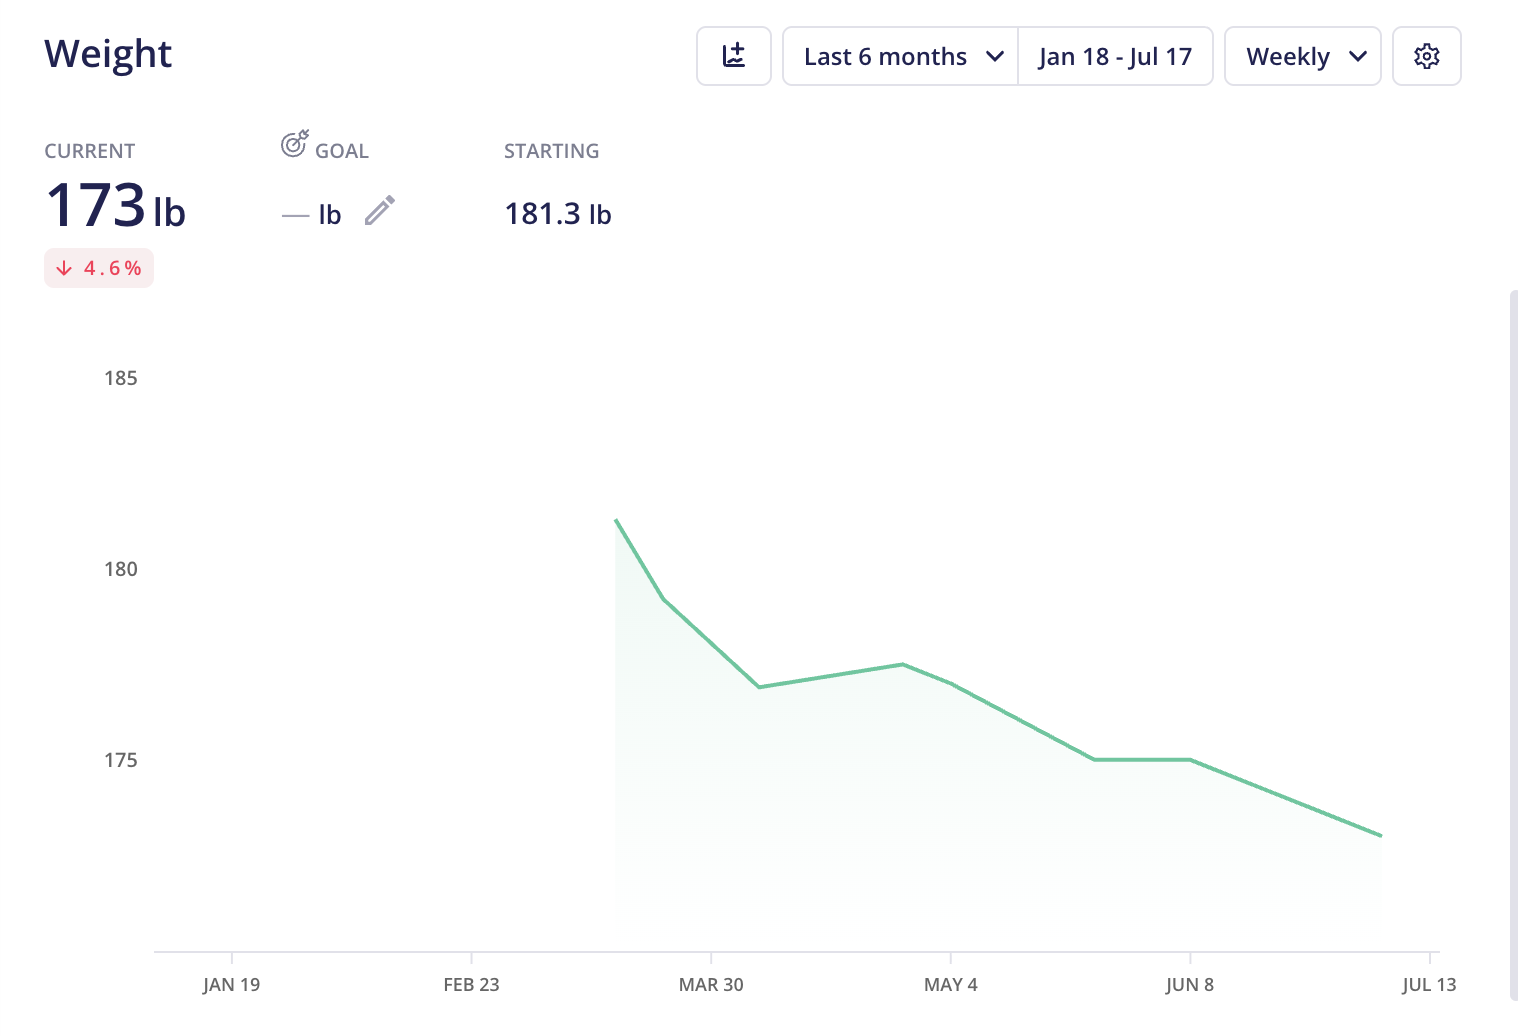Expand the Weekly interval dropdown

click(1303, 56)
